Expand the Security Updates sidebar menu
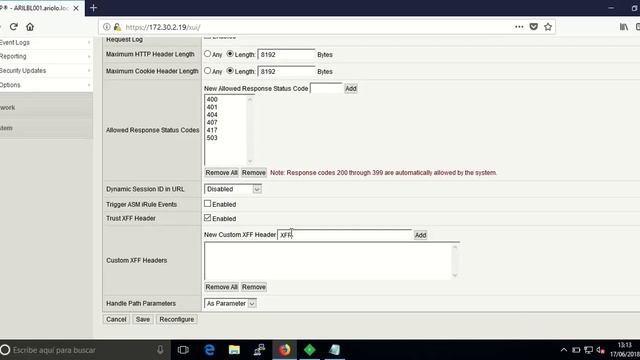Viewport: 640px width, 360px height. pyautogui.click(x=45, y=71)
